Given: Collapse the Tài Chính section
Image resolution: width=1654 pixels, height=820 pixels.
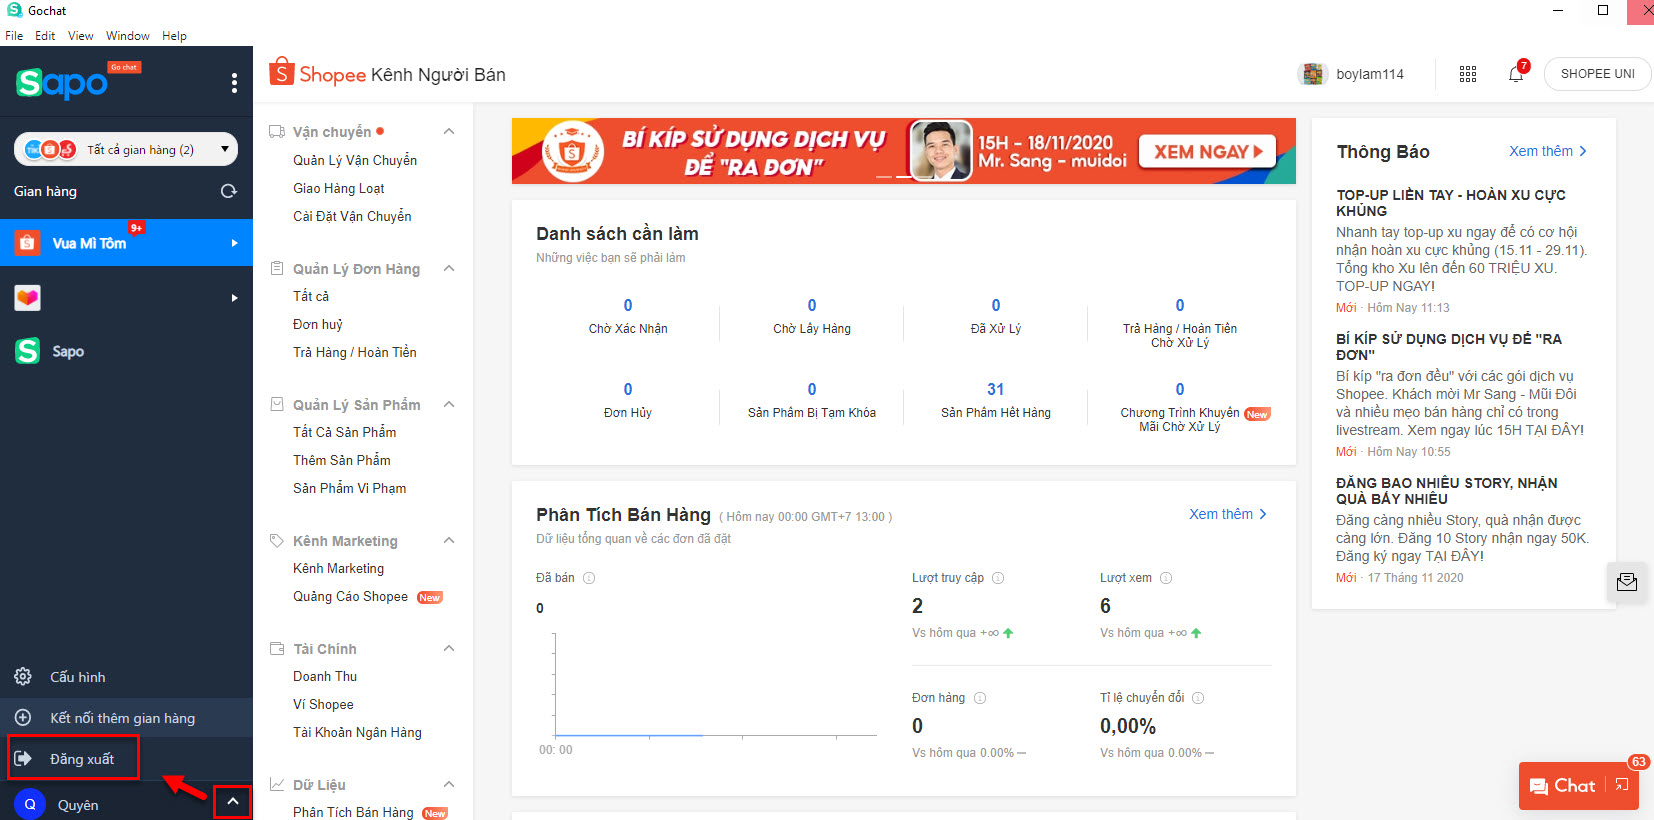Looking at the screenshot, I should point(449,649).
